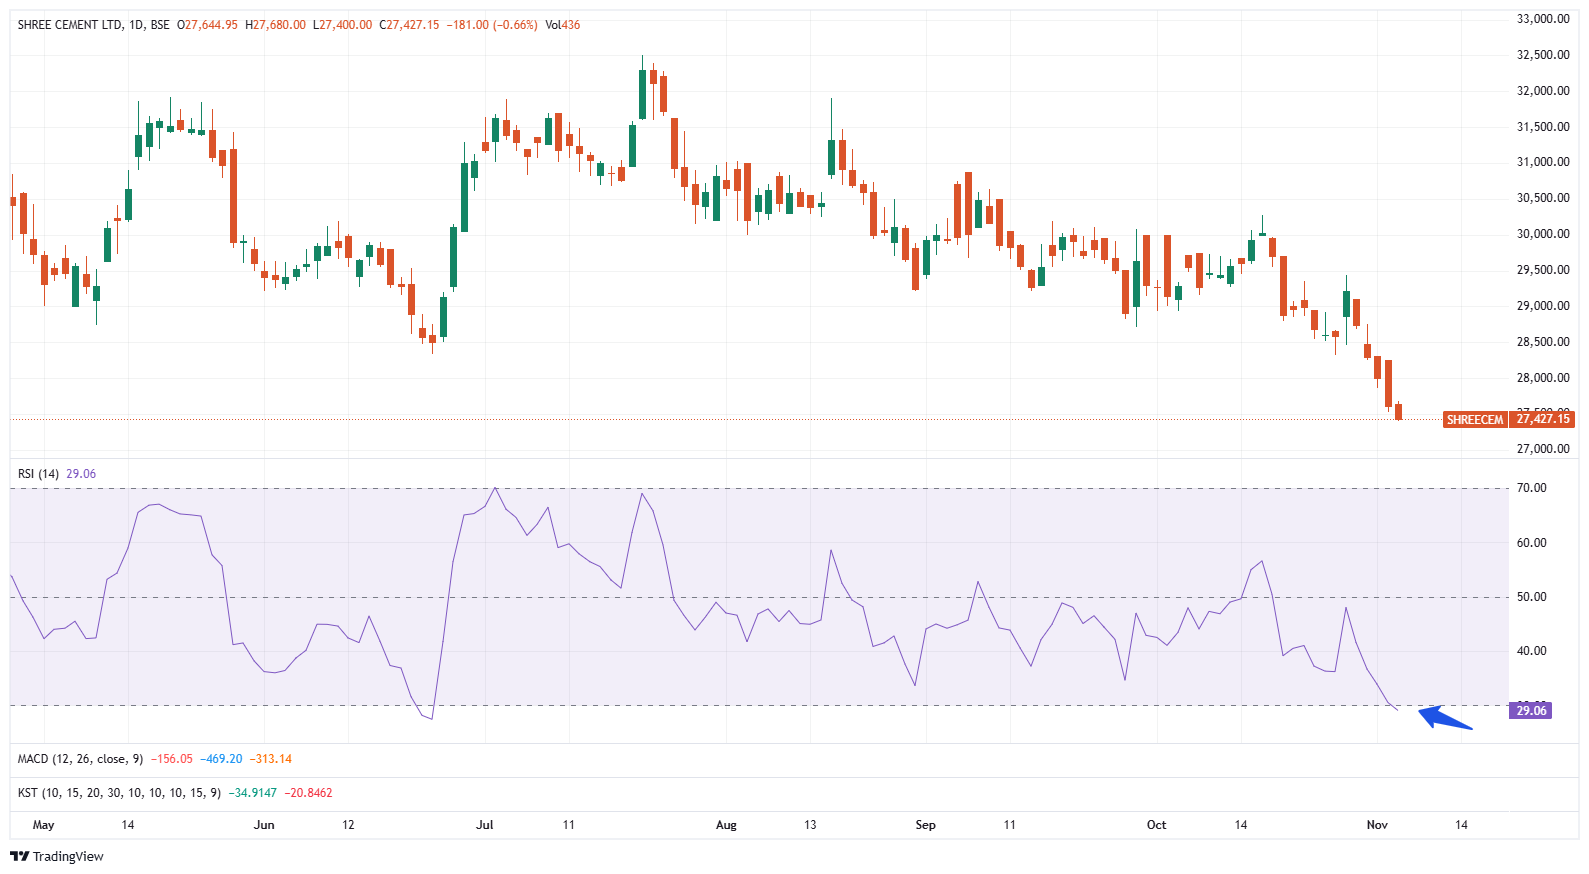
Task: Click the Vol436 volume label
Action: pyautogui.click(x=562, y=25)
